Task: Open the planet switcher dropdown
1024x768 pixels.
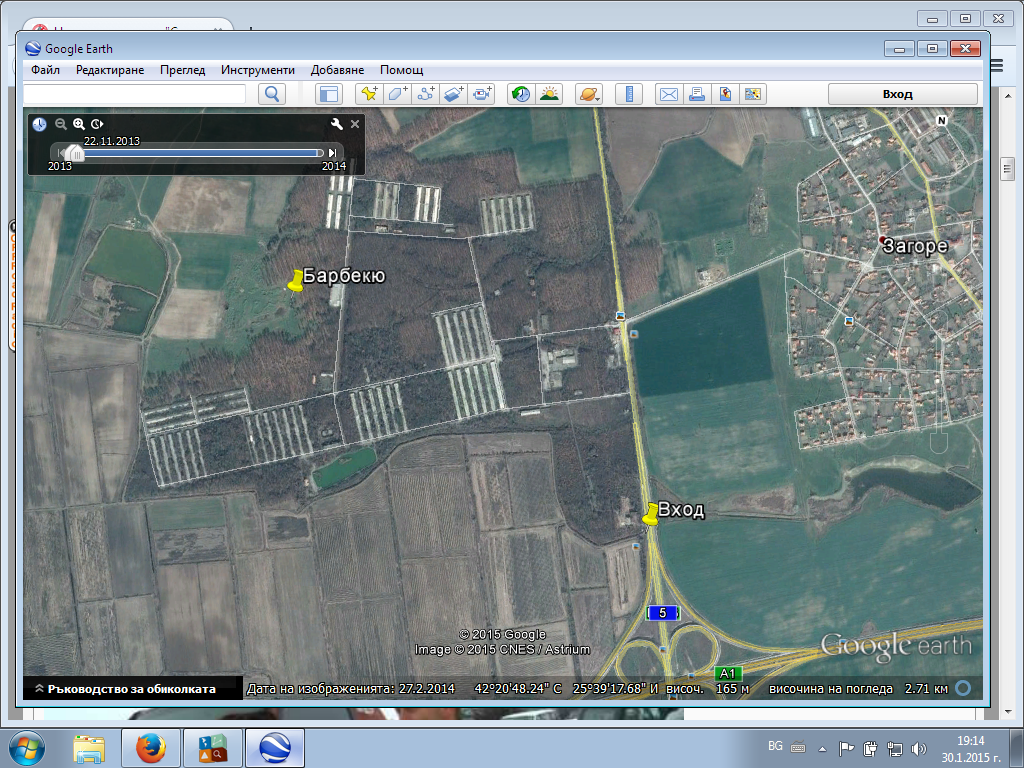Action: coord(588,94)
